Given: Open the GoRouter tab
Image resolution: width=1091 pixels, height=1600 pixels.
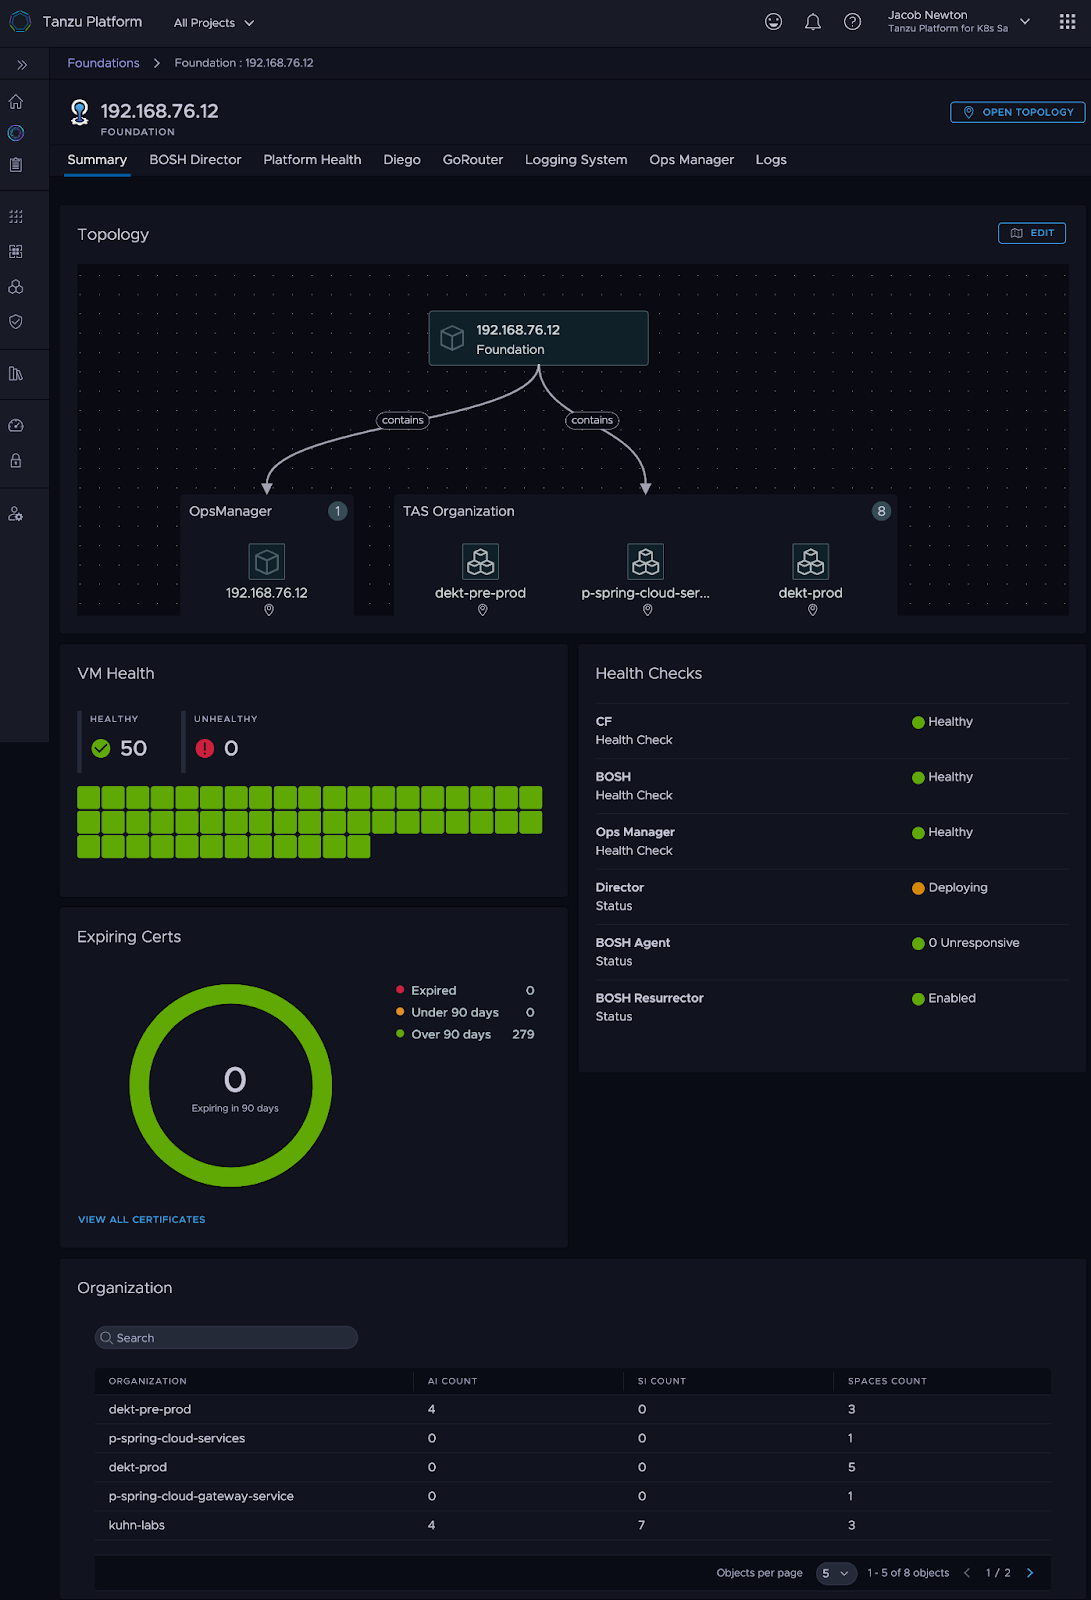Looking at the screenshot, I should [473, 160].
